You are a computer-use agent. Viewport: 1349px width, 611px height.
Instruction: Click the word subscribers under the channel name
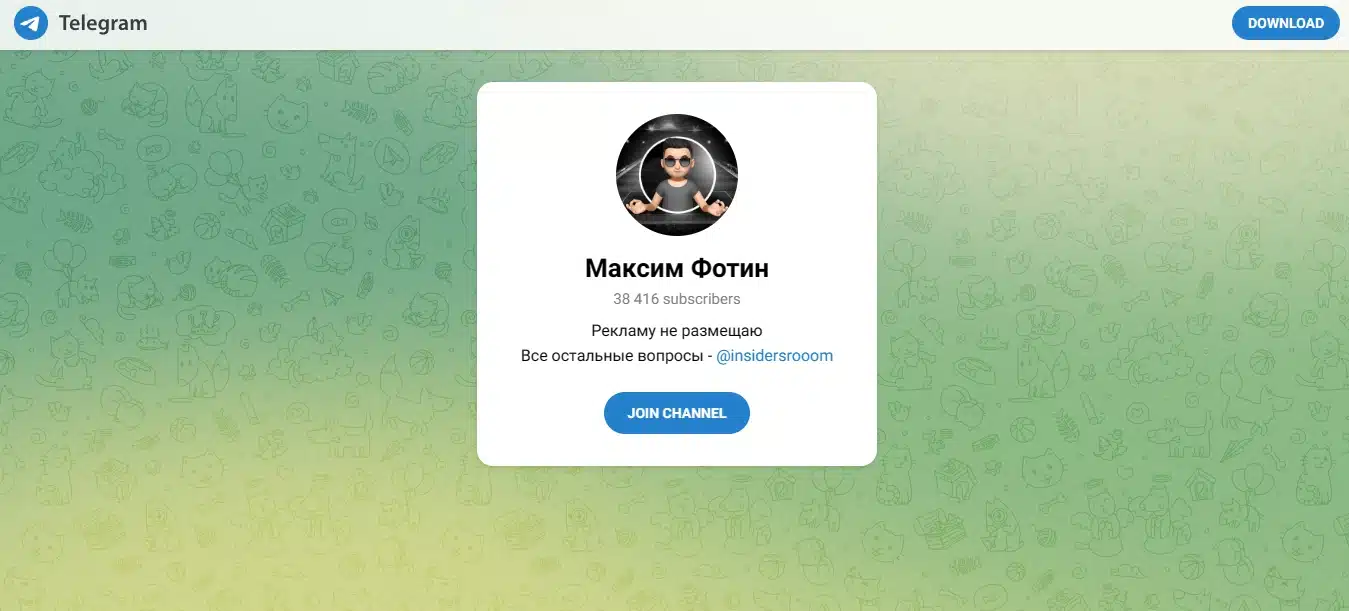click(x=702, y=299)
